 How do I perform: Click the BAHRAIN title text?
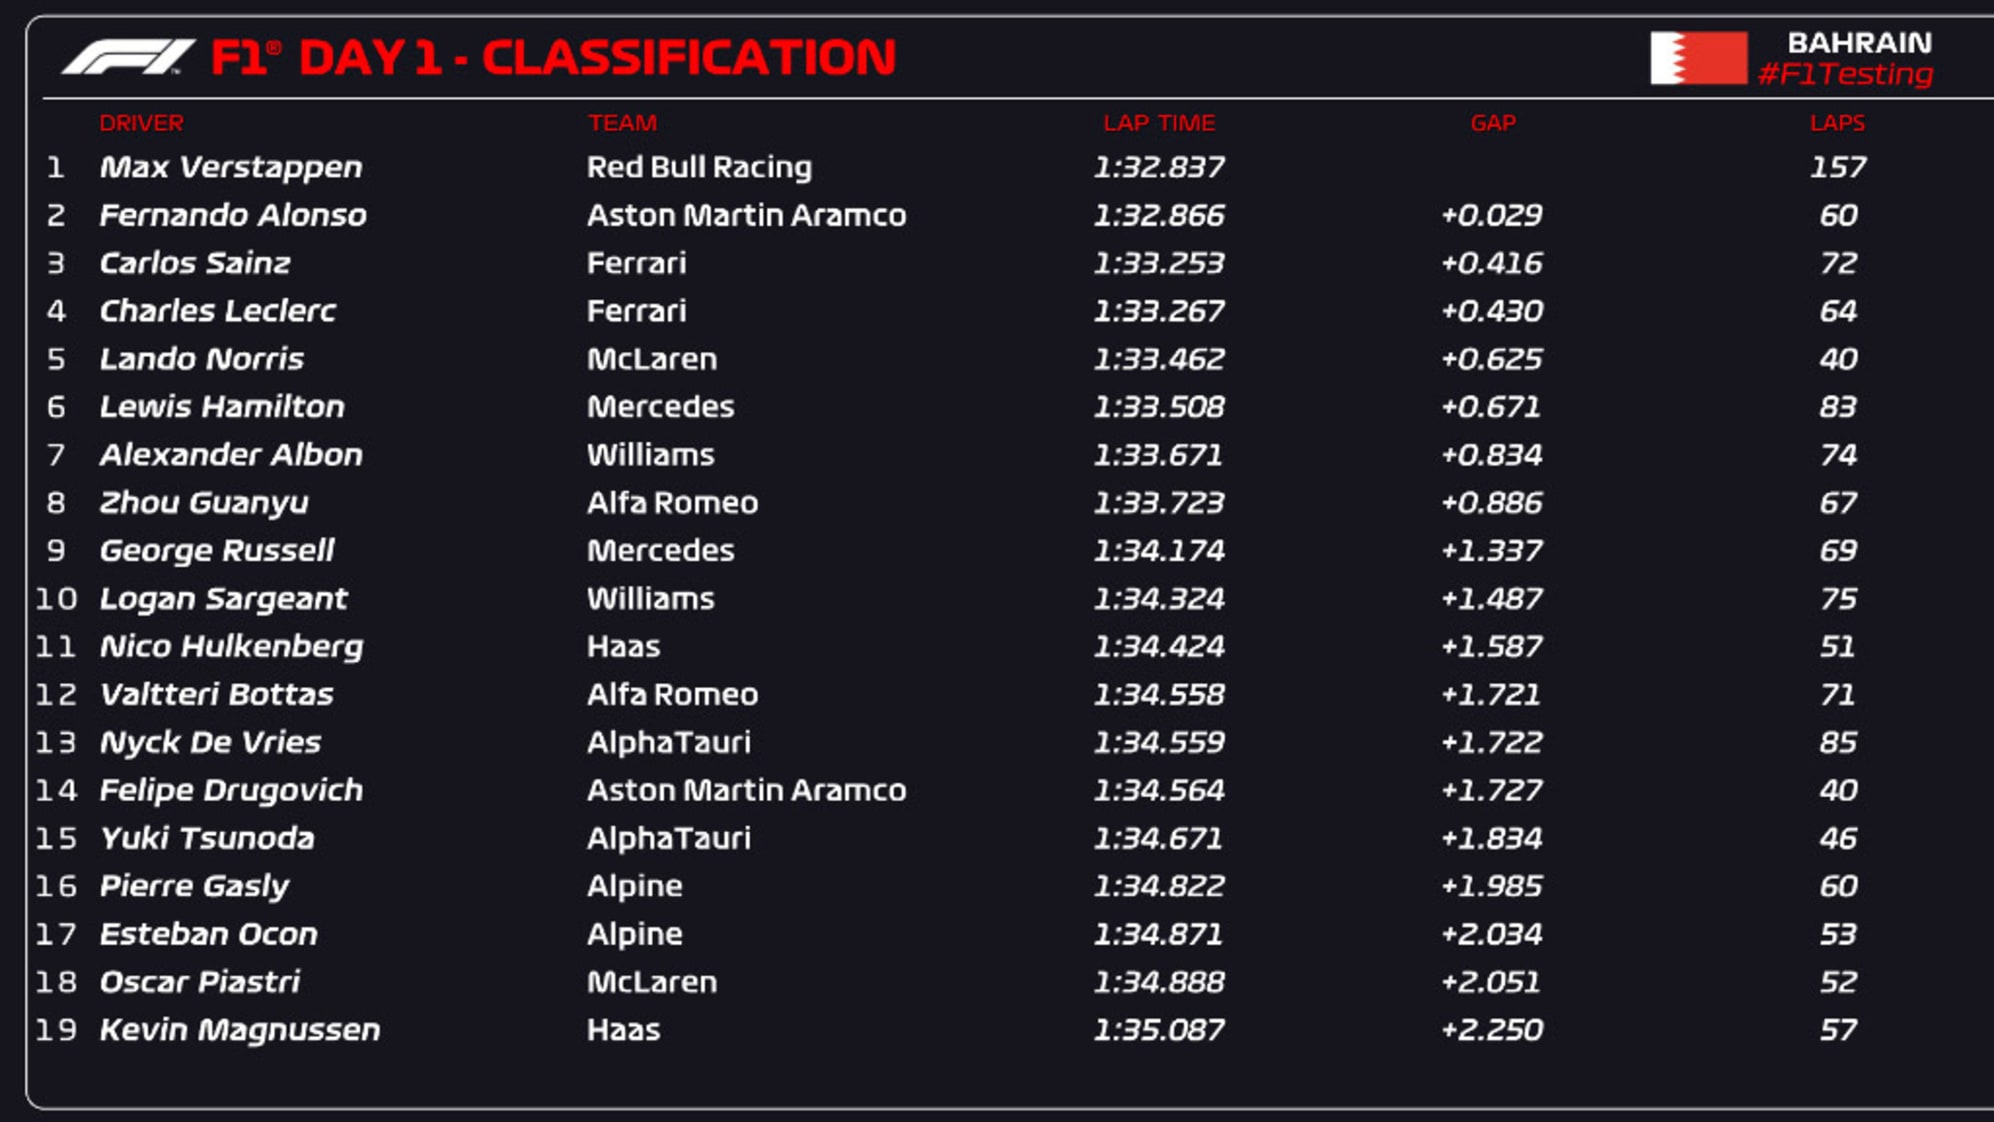[1859, 43]
